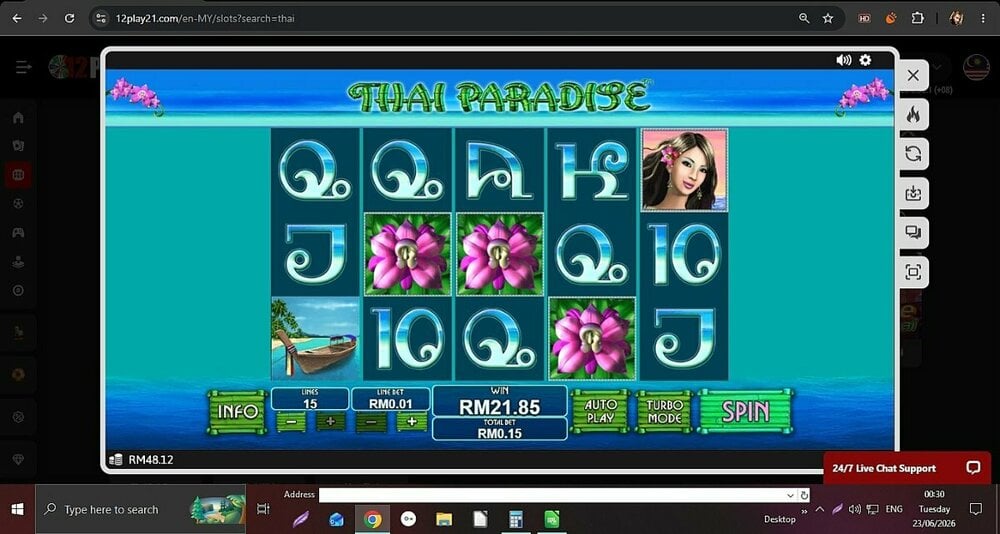Open hot games flame icon
The width and height of the screenshot is (1000, 534).
pos(913,115)
